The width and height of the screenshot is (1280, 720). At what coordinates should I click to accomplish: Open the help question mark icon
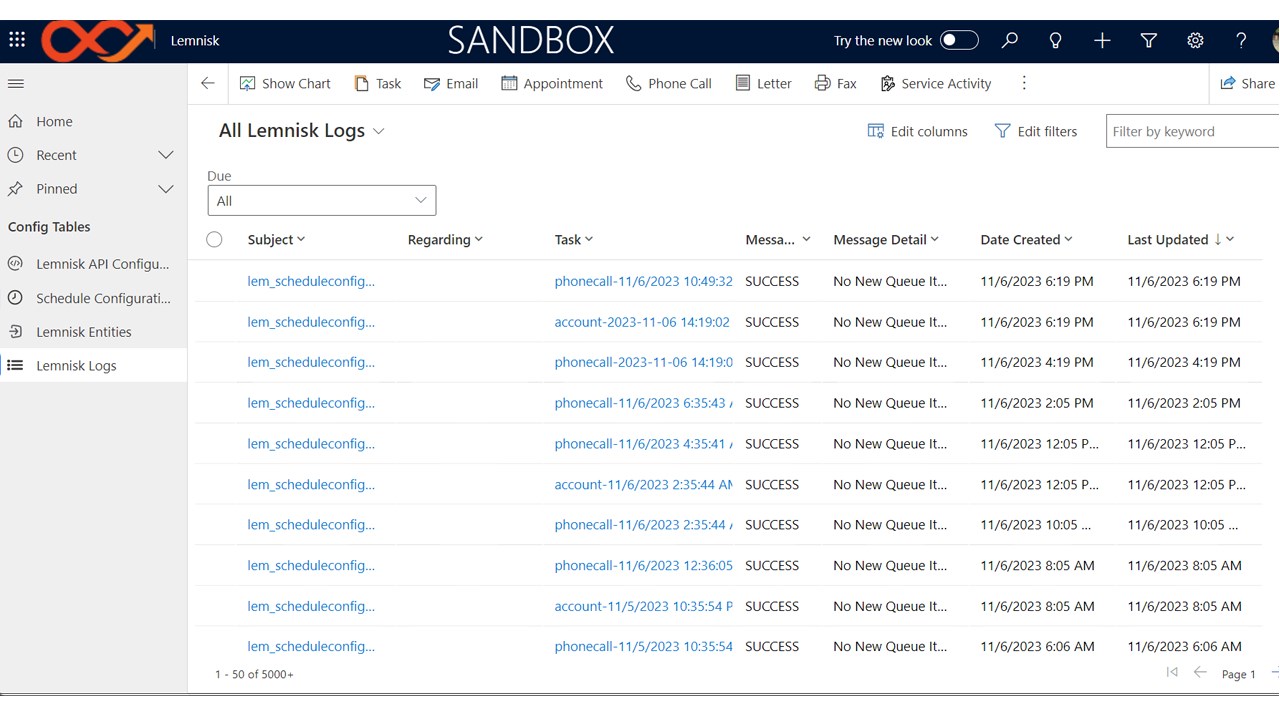click(1241, 40)
